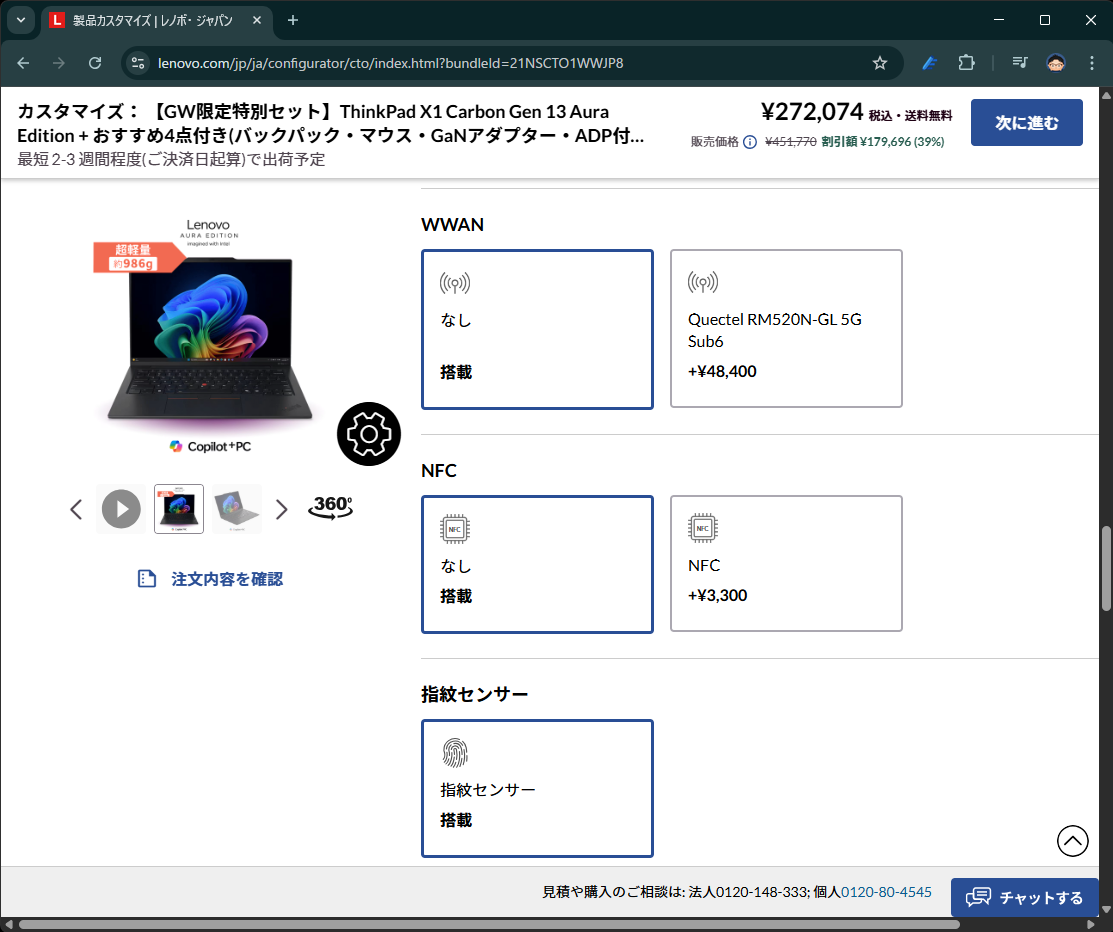Click the ¥272,074 total price

coord(812,111)
